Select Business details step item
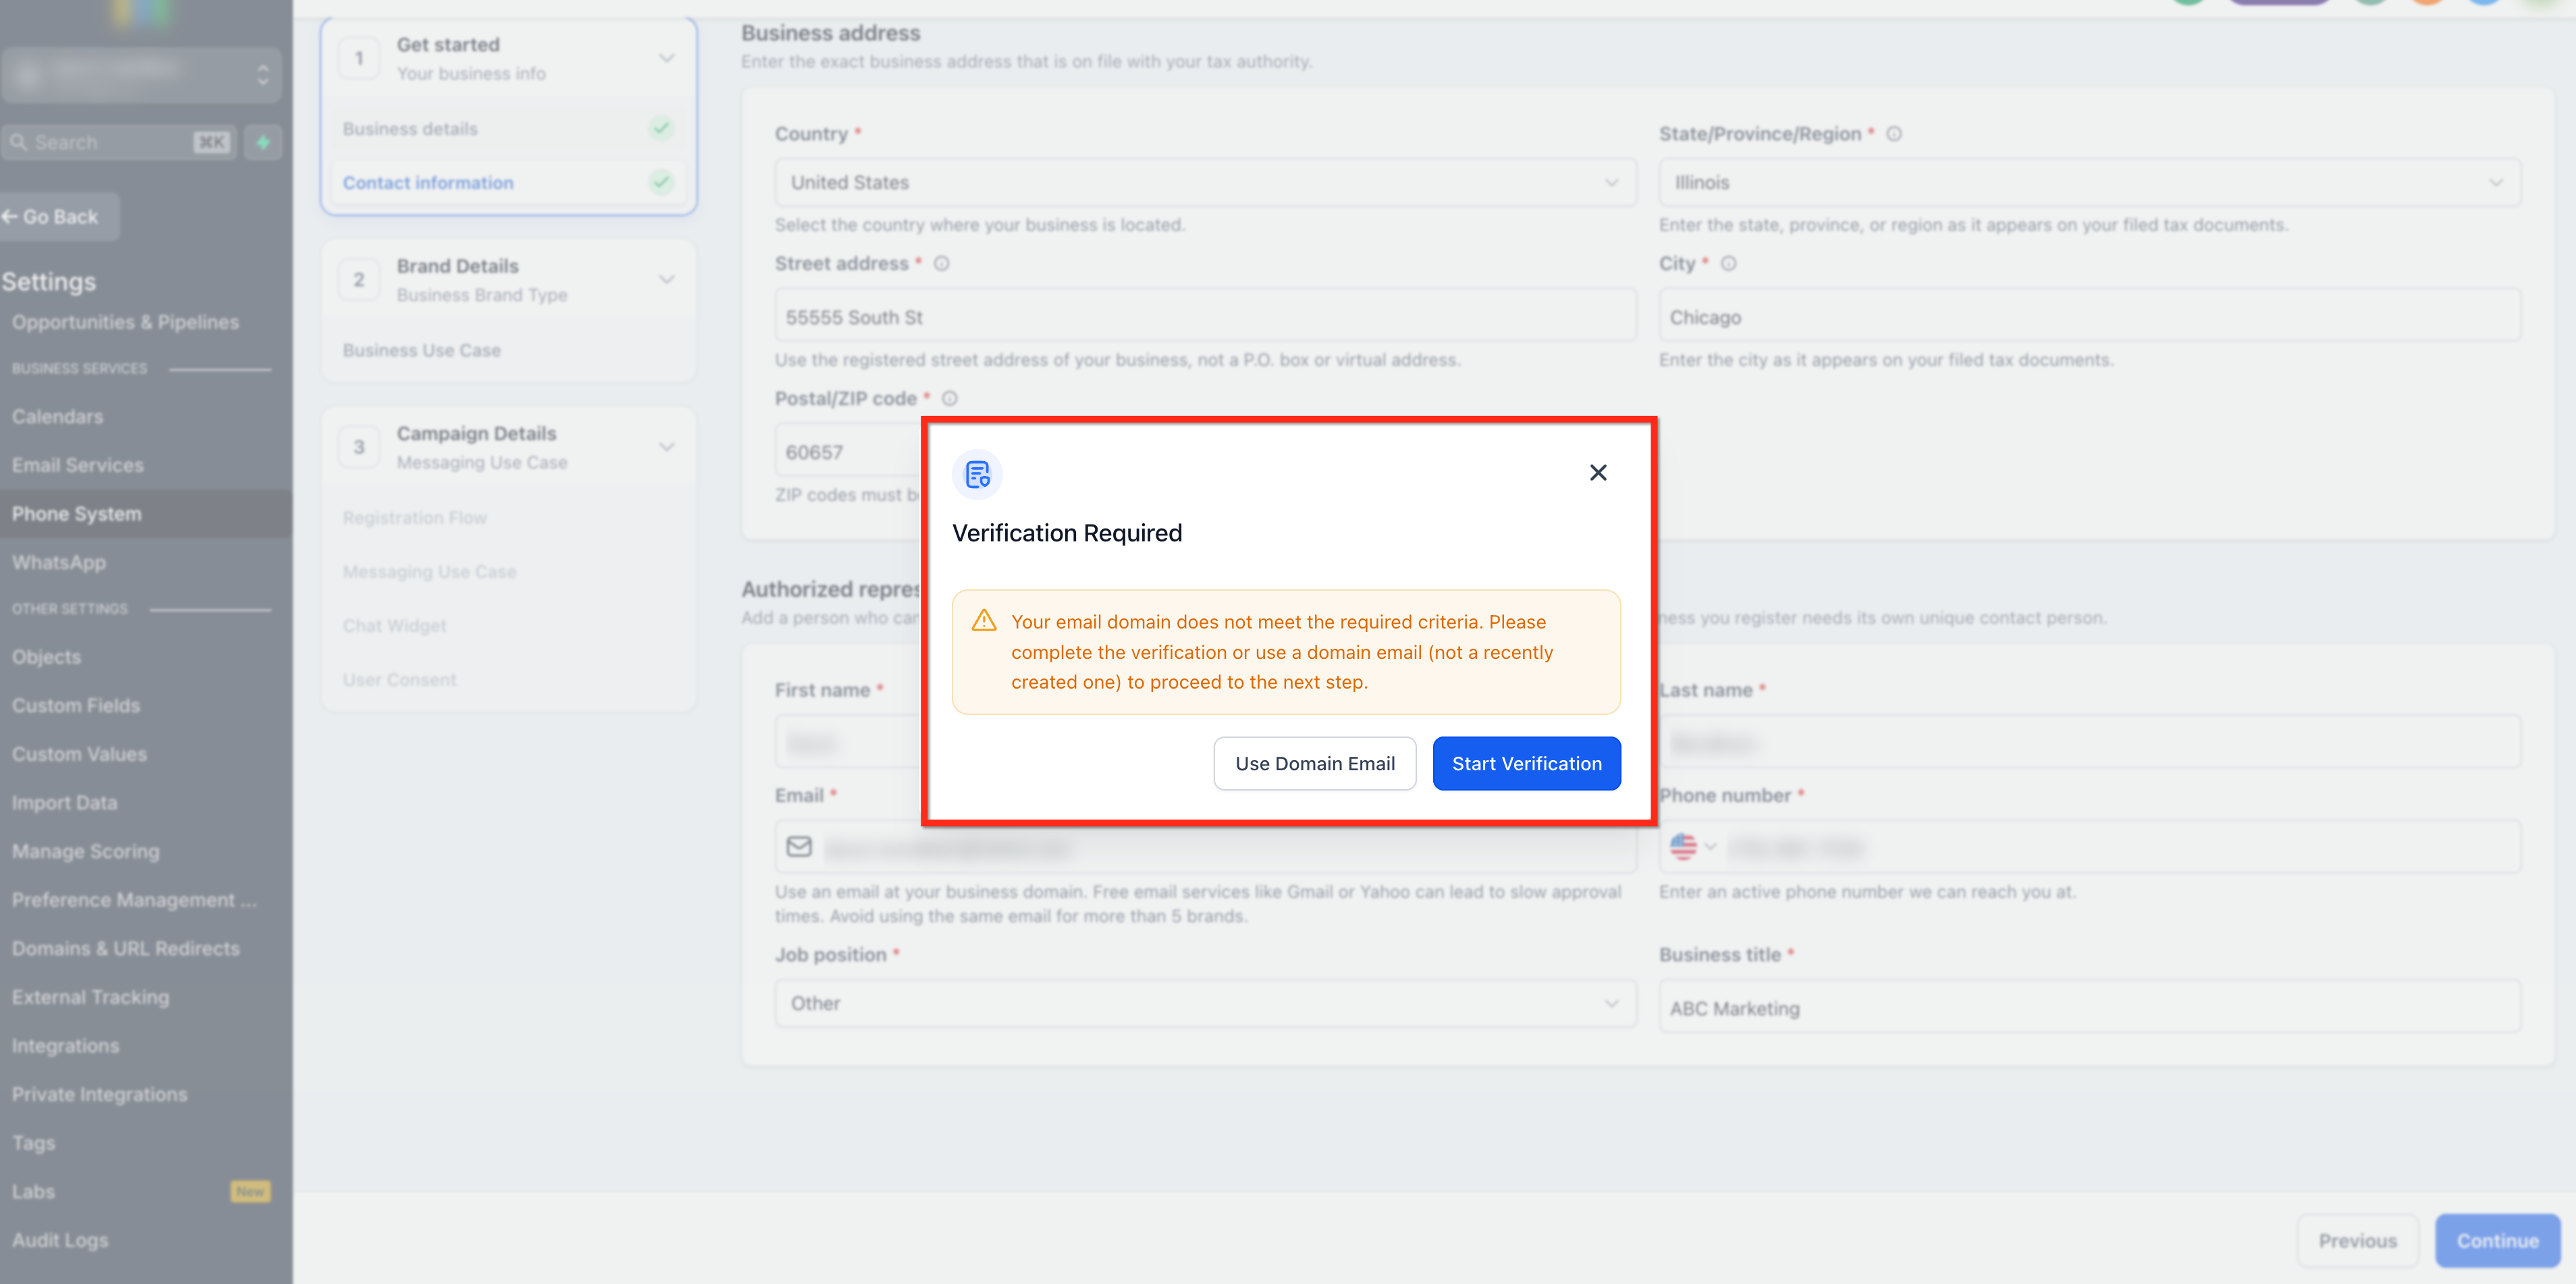The image size is (2576, 1284). click(x=508, y=128)
